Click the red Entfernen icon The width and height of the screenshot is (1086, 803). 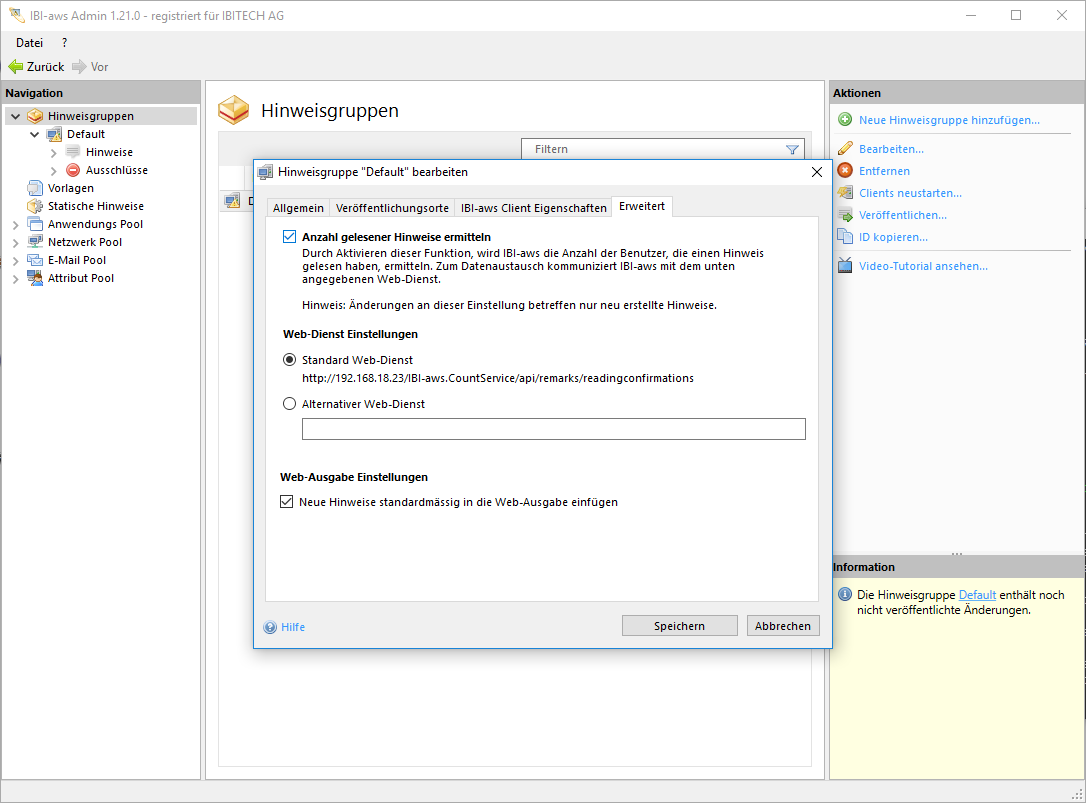pos(845,171)
